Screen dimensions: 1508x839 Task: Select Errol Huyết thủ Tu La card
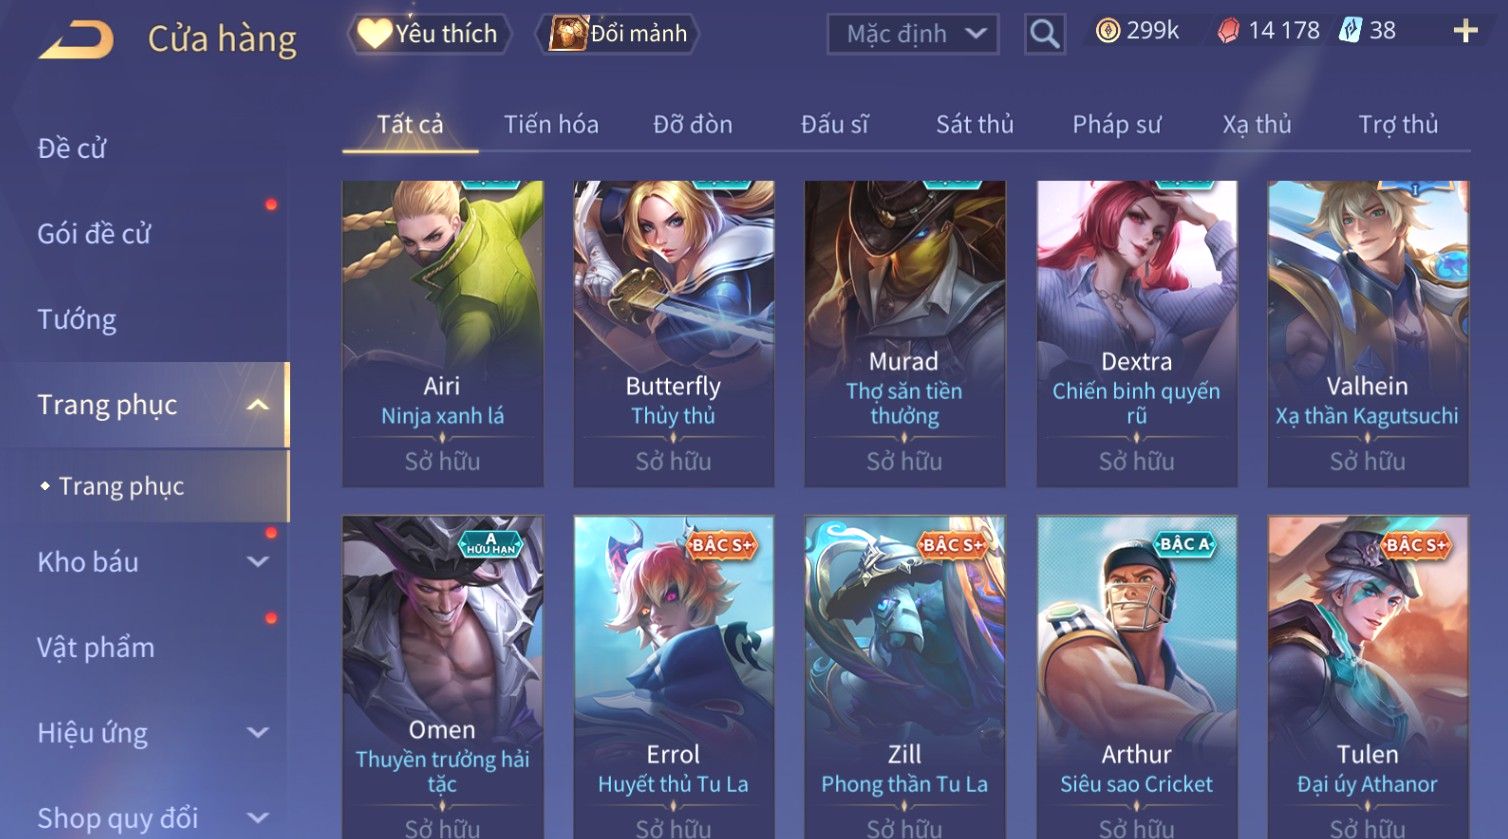[673, 677]
